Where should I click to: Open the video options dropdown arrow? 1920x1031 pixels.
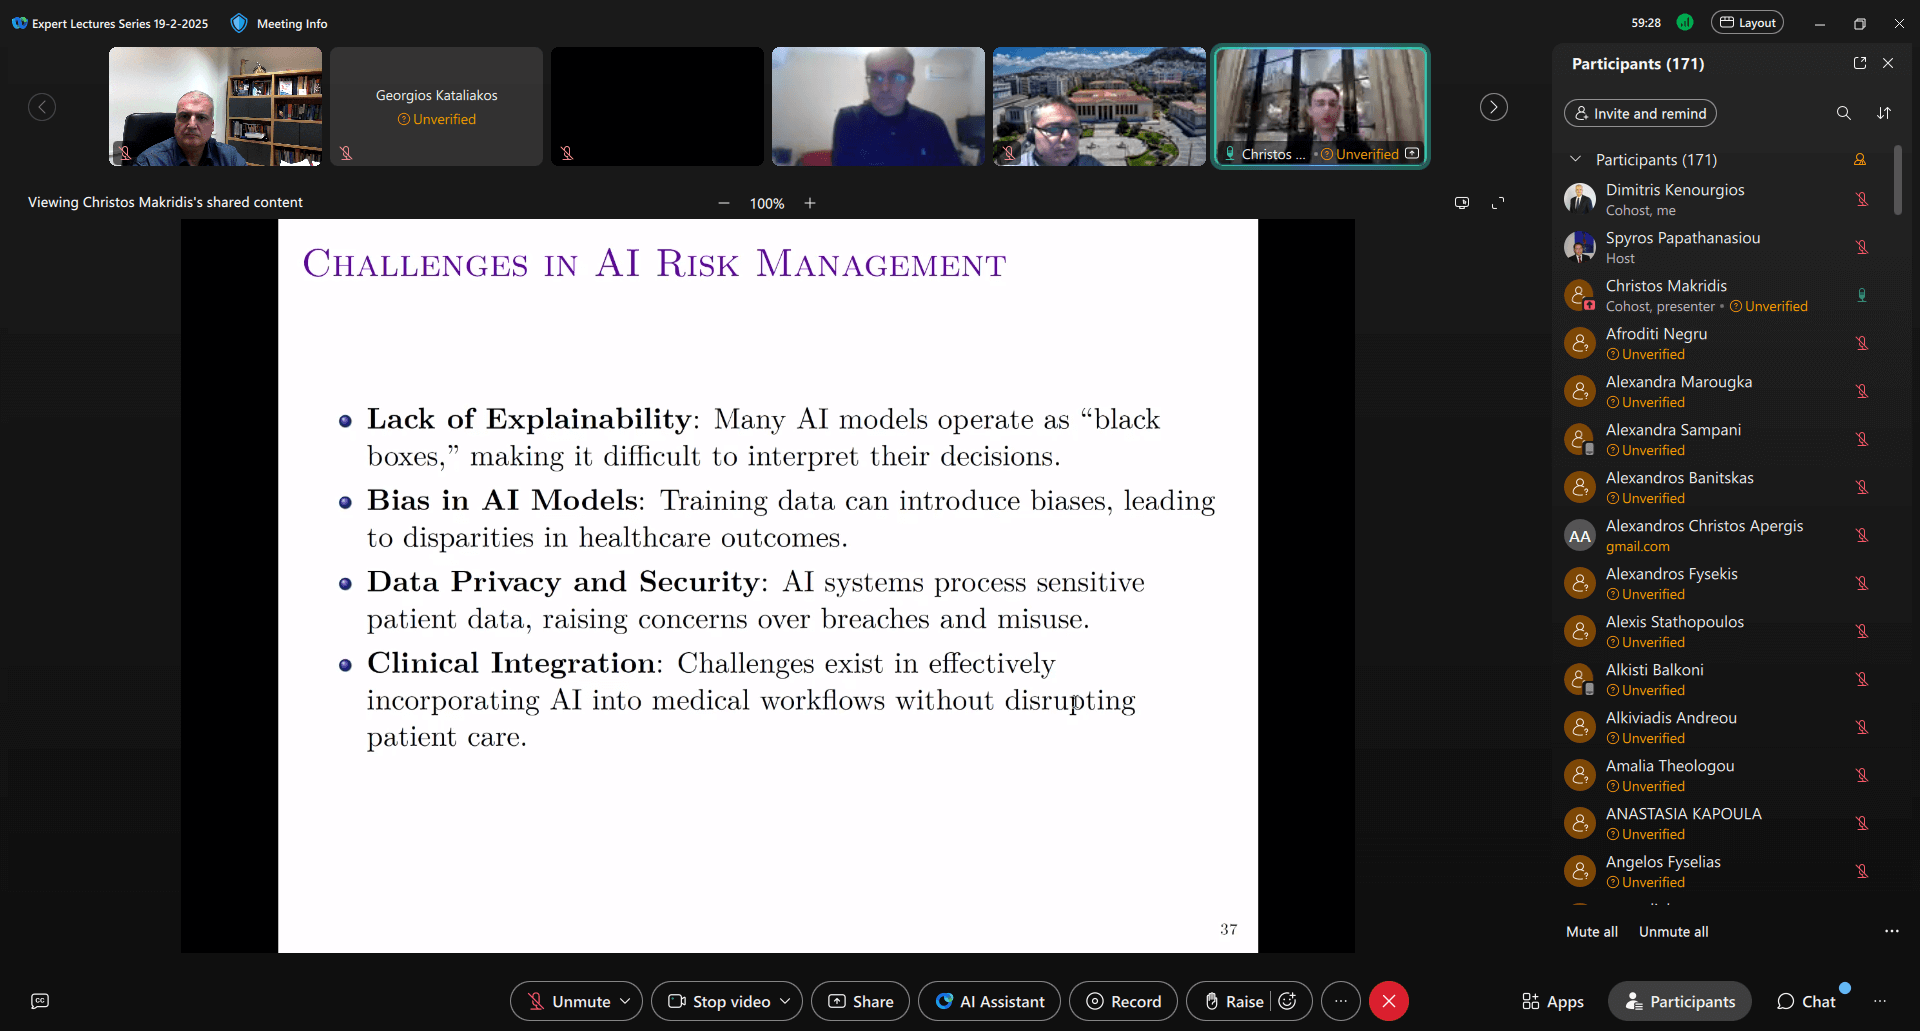(x=785, y=1001)
